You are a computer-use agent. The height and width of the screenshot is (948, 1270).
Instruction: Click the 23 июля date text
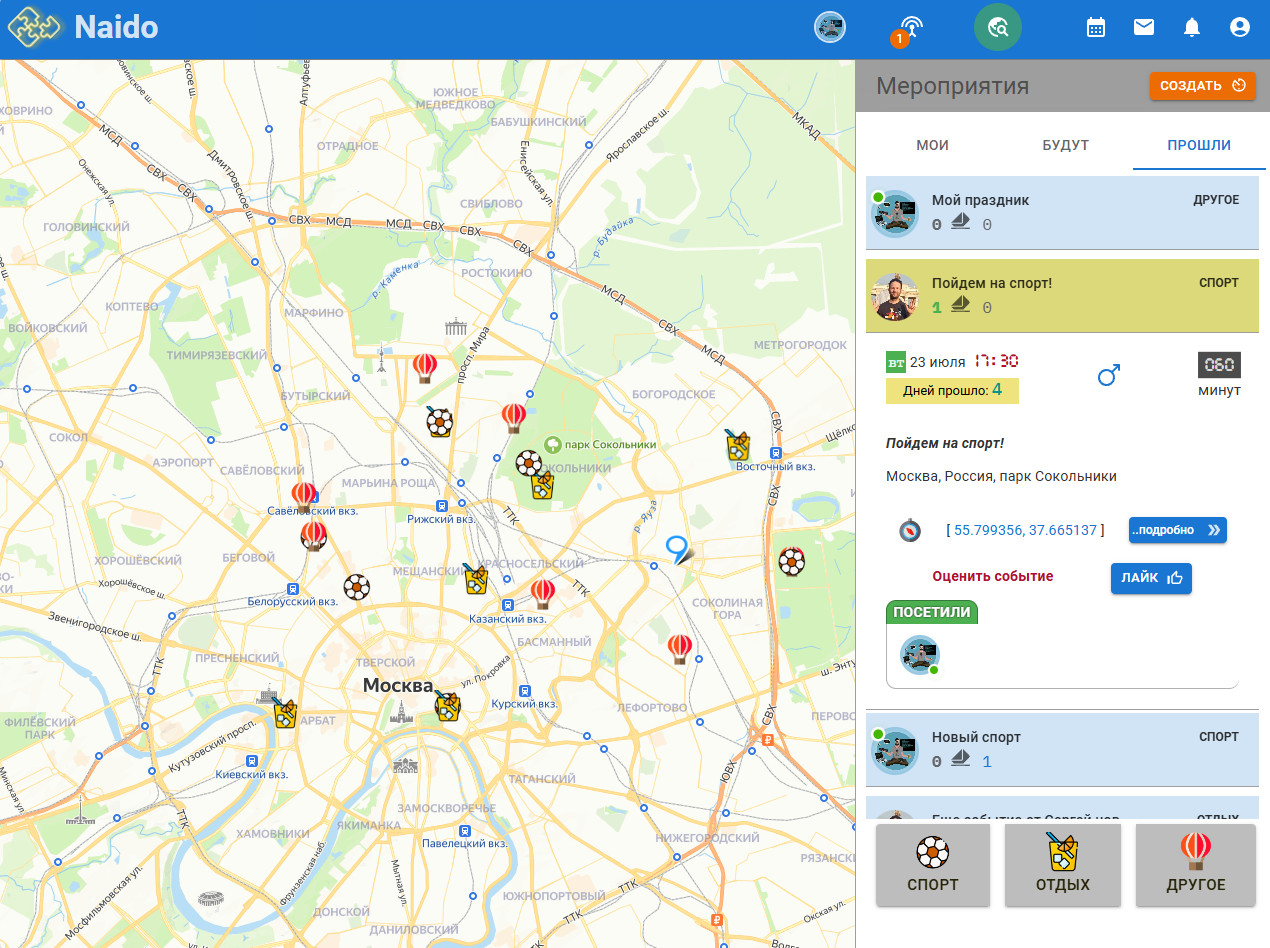coord(937,361)
